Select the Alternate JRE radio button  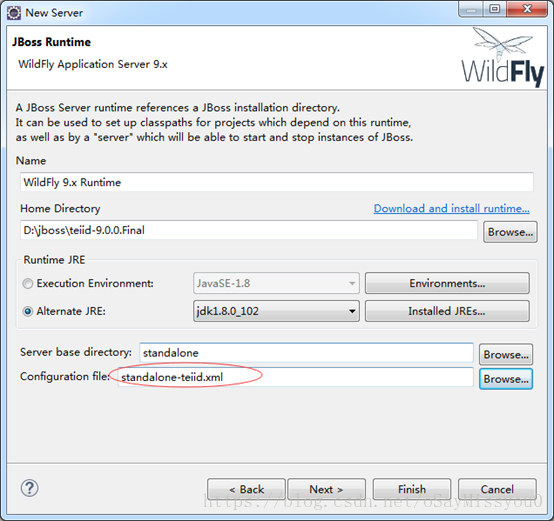click(x=28, y=311)
